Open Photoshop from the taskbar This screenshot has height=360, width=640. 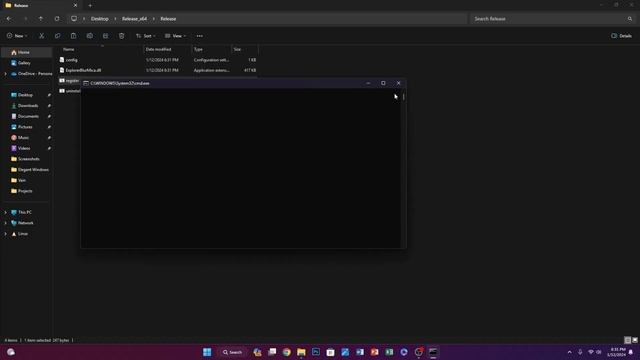316,352
